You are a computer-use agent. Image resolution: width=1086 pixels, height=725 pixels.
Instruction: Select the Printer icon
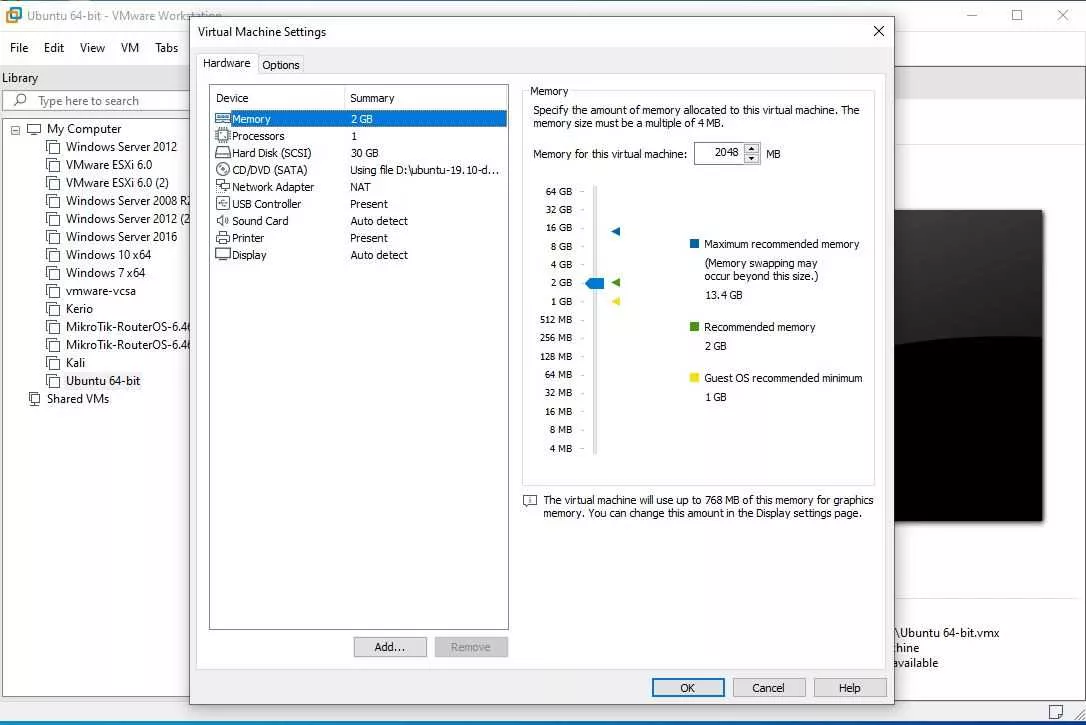pyautogui.click(x=222, y=238)
